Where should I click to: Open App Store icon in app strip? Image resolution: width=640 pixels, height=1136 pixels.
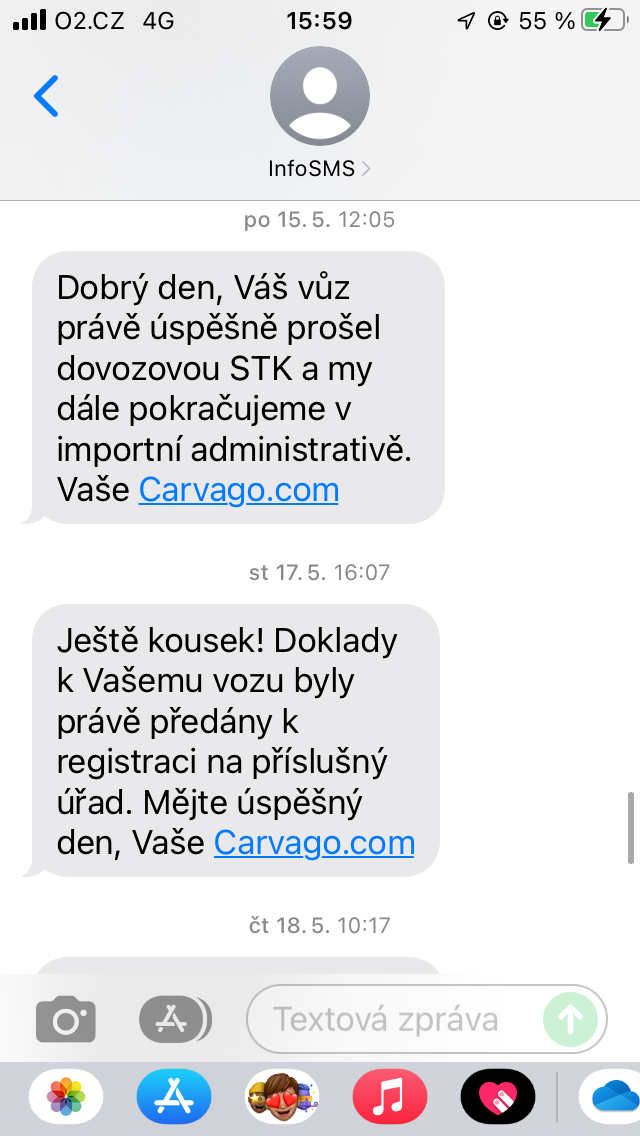click(174, 1096)
